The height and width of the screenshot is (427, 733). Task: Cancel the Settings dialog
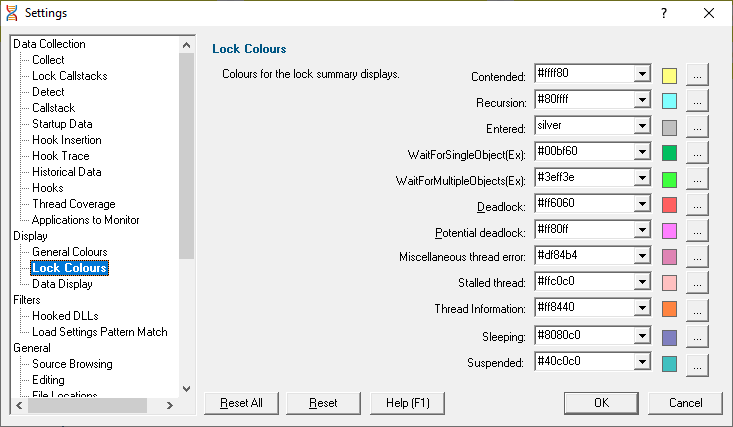coord(685,403)
